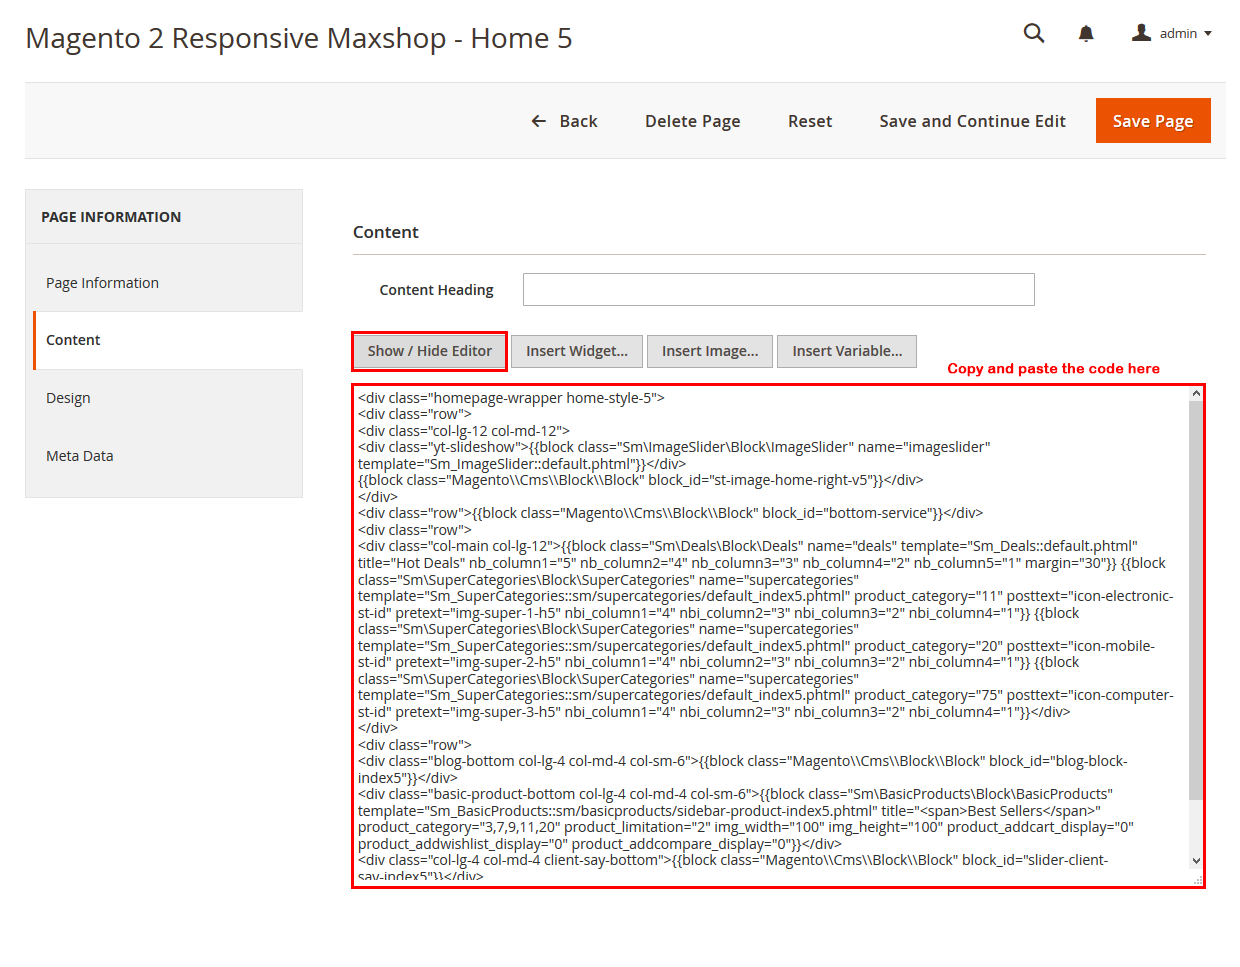
Task: Click the Reset button
Action: pos(810,121)
